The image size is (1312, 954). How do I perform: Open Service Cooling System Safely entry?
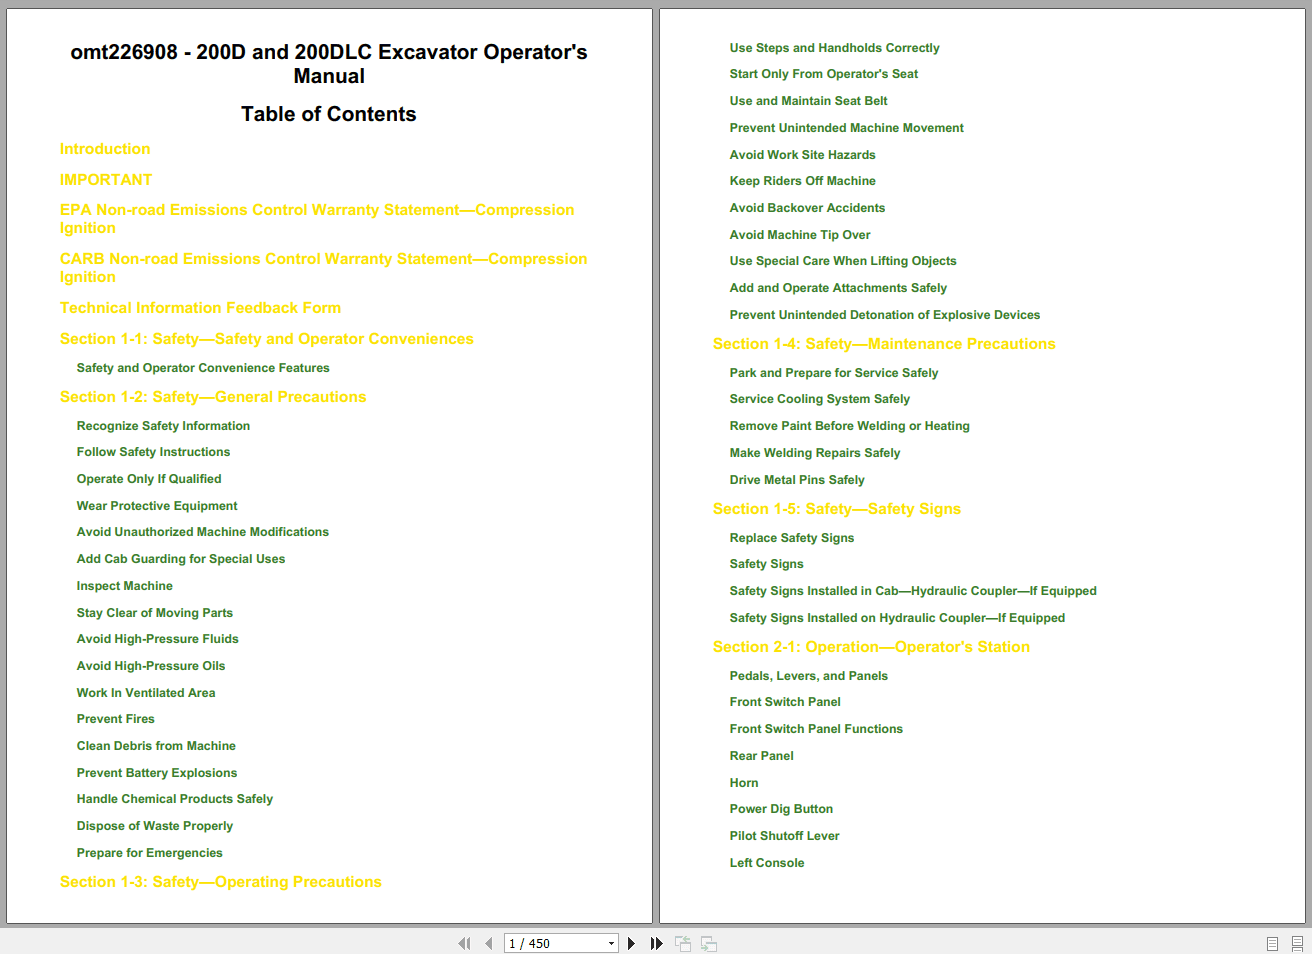(x=820, y=399)
